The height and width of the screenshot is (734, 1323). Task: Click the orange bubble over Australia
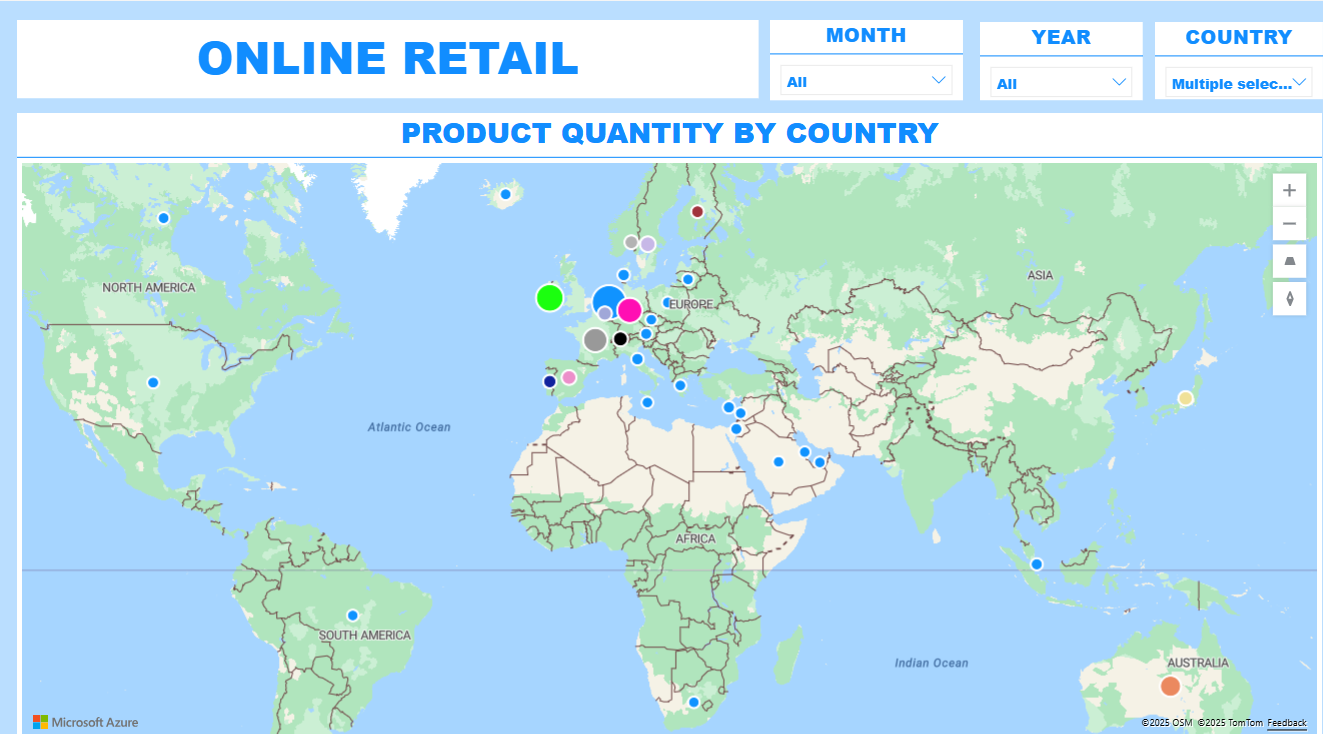[1172, 686]
